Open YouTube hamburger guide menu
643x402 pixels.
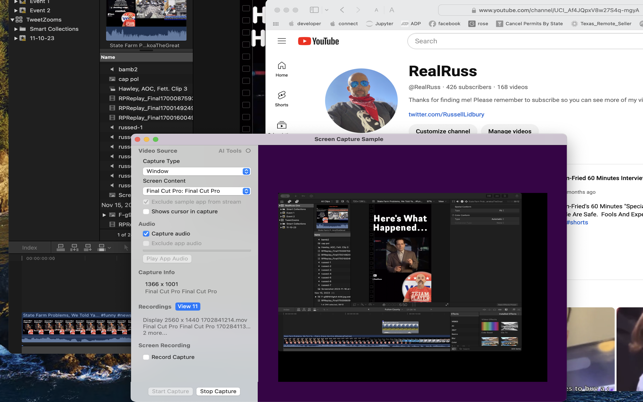pos(281,41)
